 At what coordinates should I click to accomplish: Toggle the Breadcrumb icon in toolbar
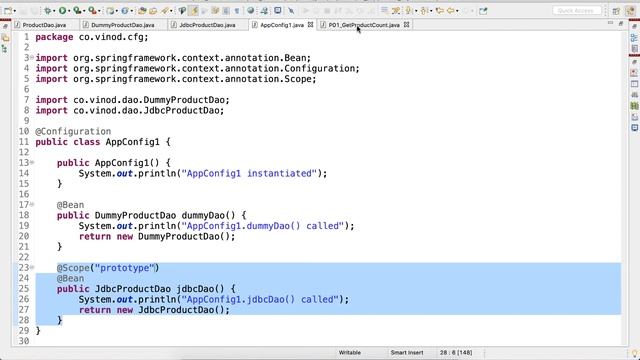coord(182,11)
